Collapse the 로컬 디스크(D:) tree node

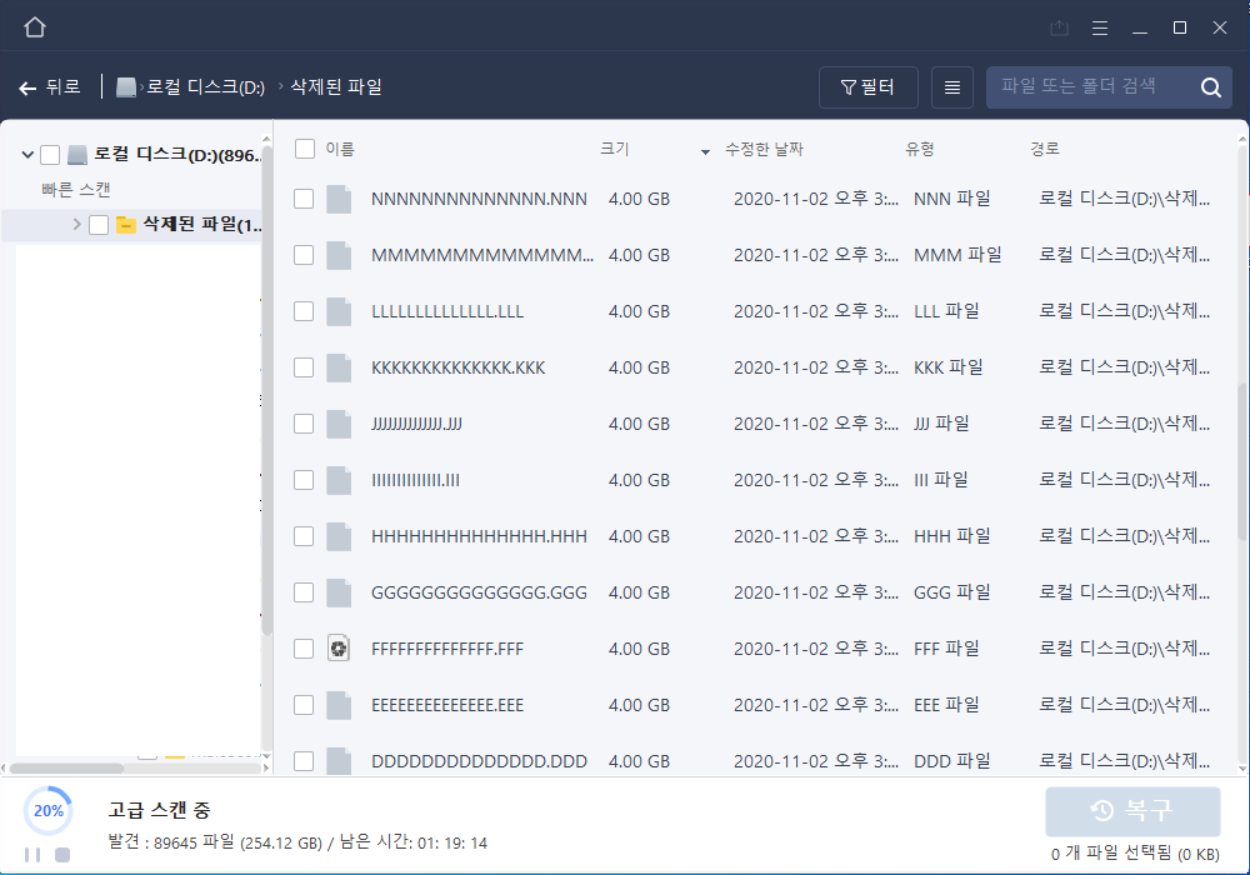pyautogui.click(x=27, y=155)
